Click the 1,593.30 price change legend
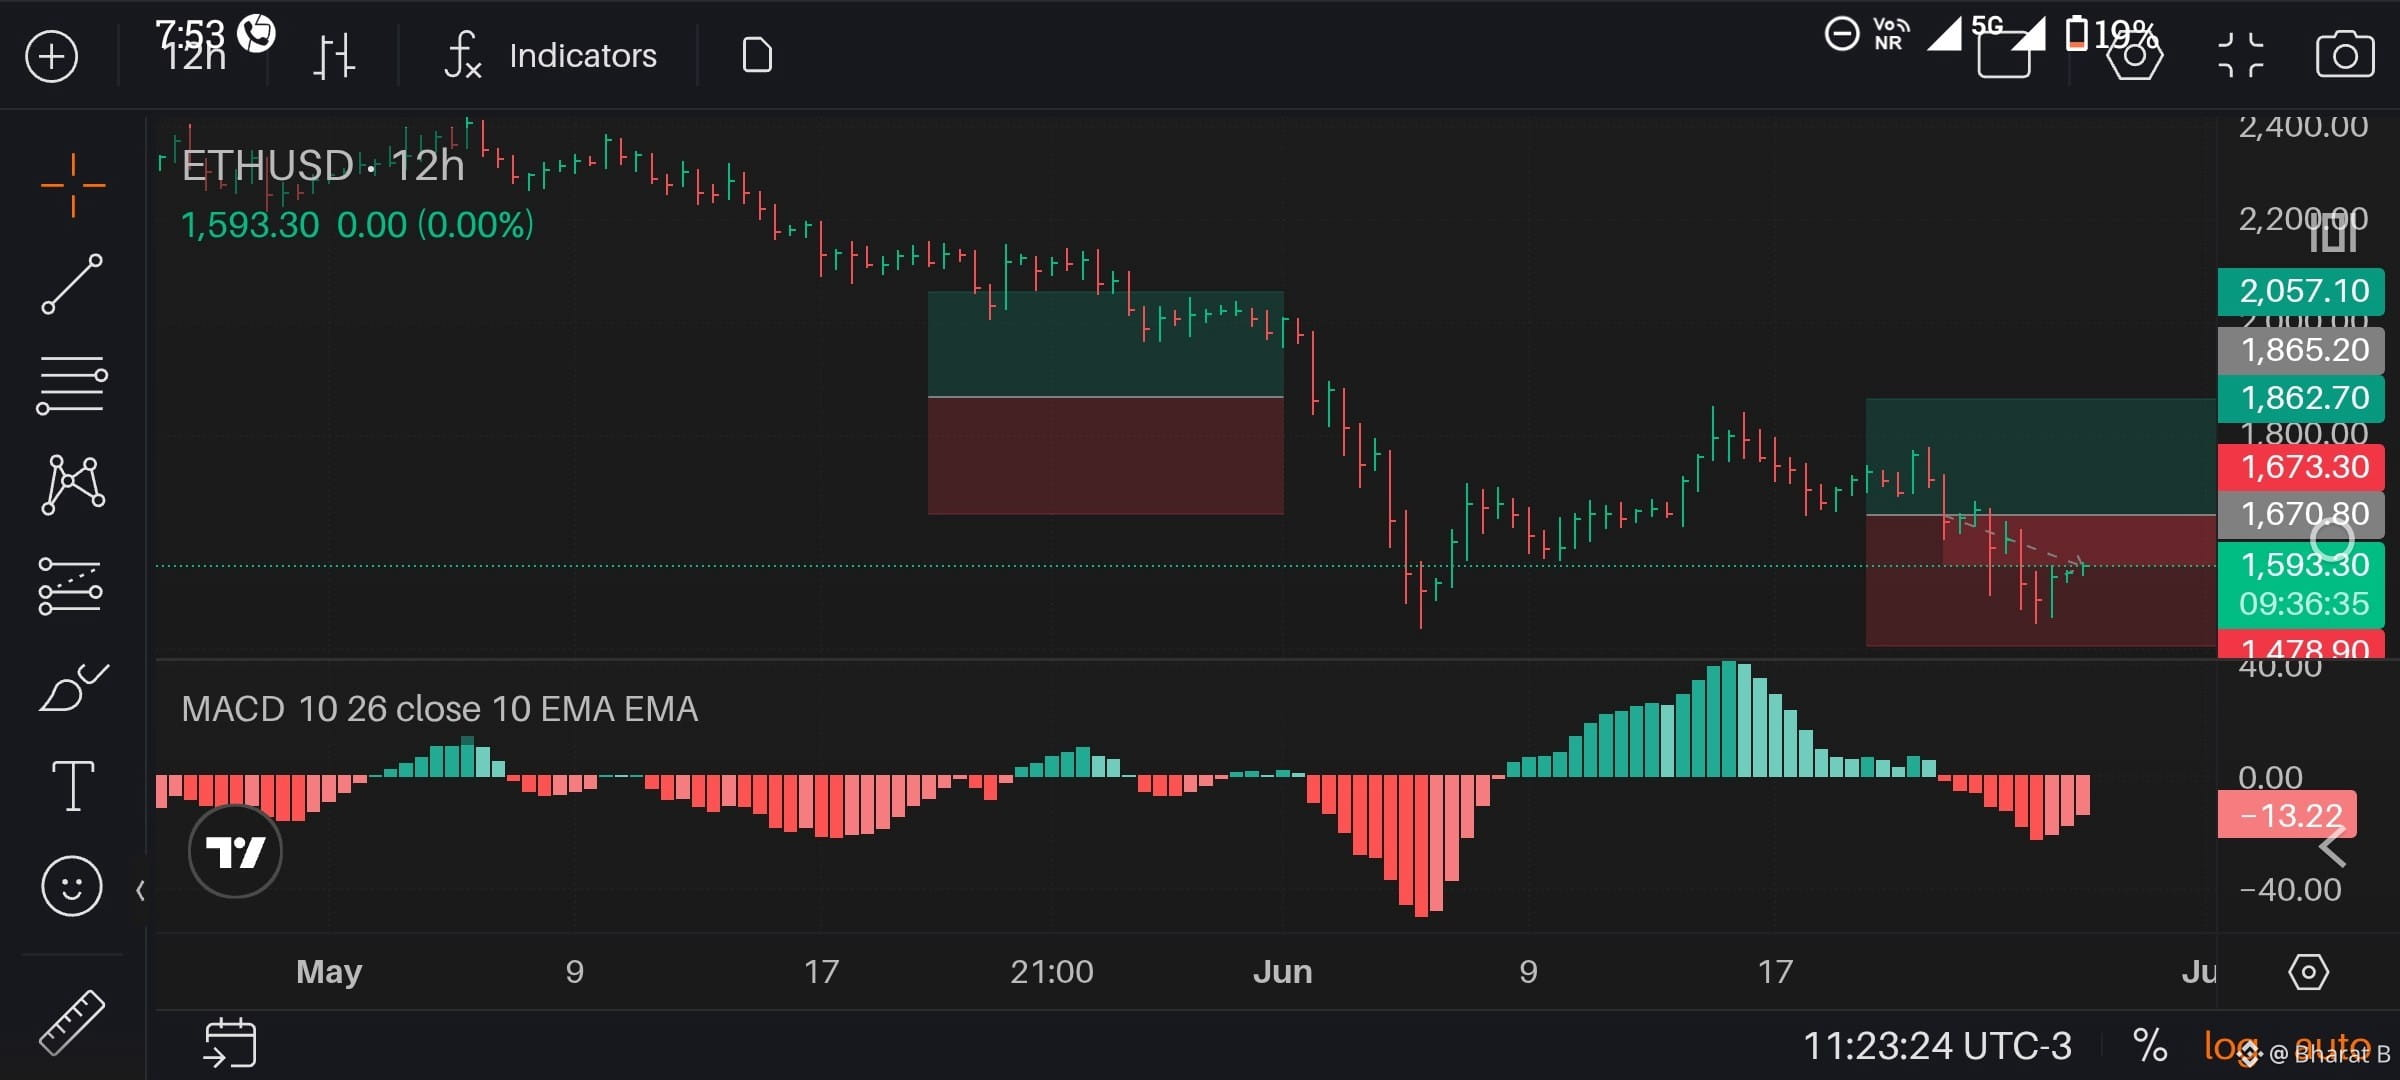The width and height of the screenshot is (2400, 1080). [357, 225]
